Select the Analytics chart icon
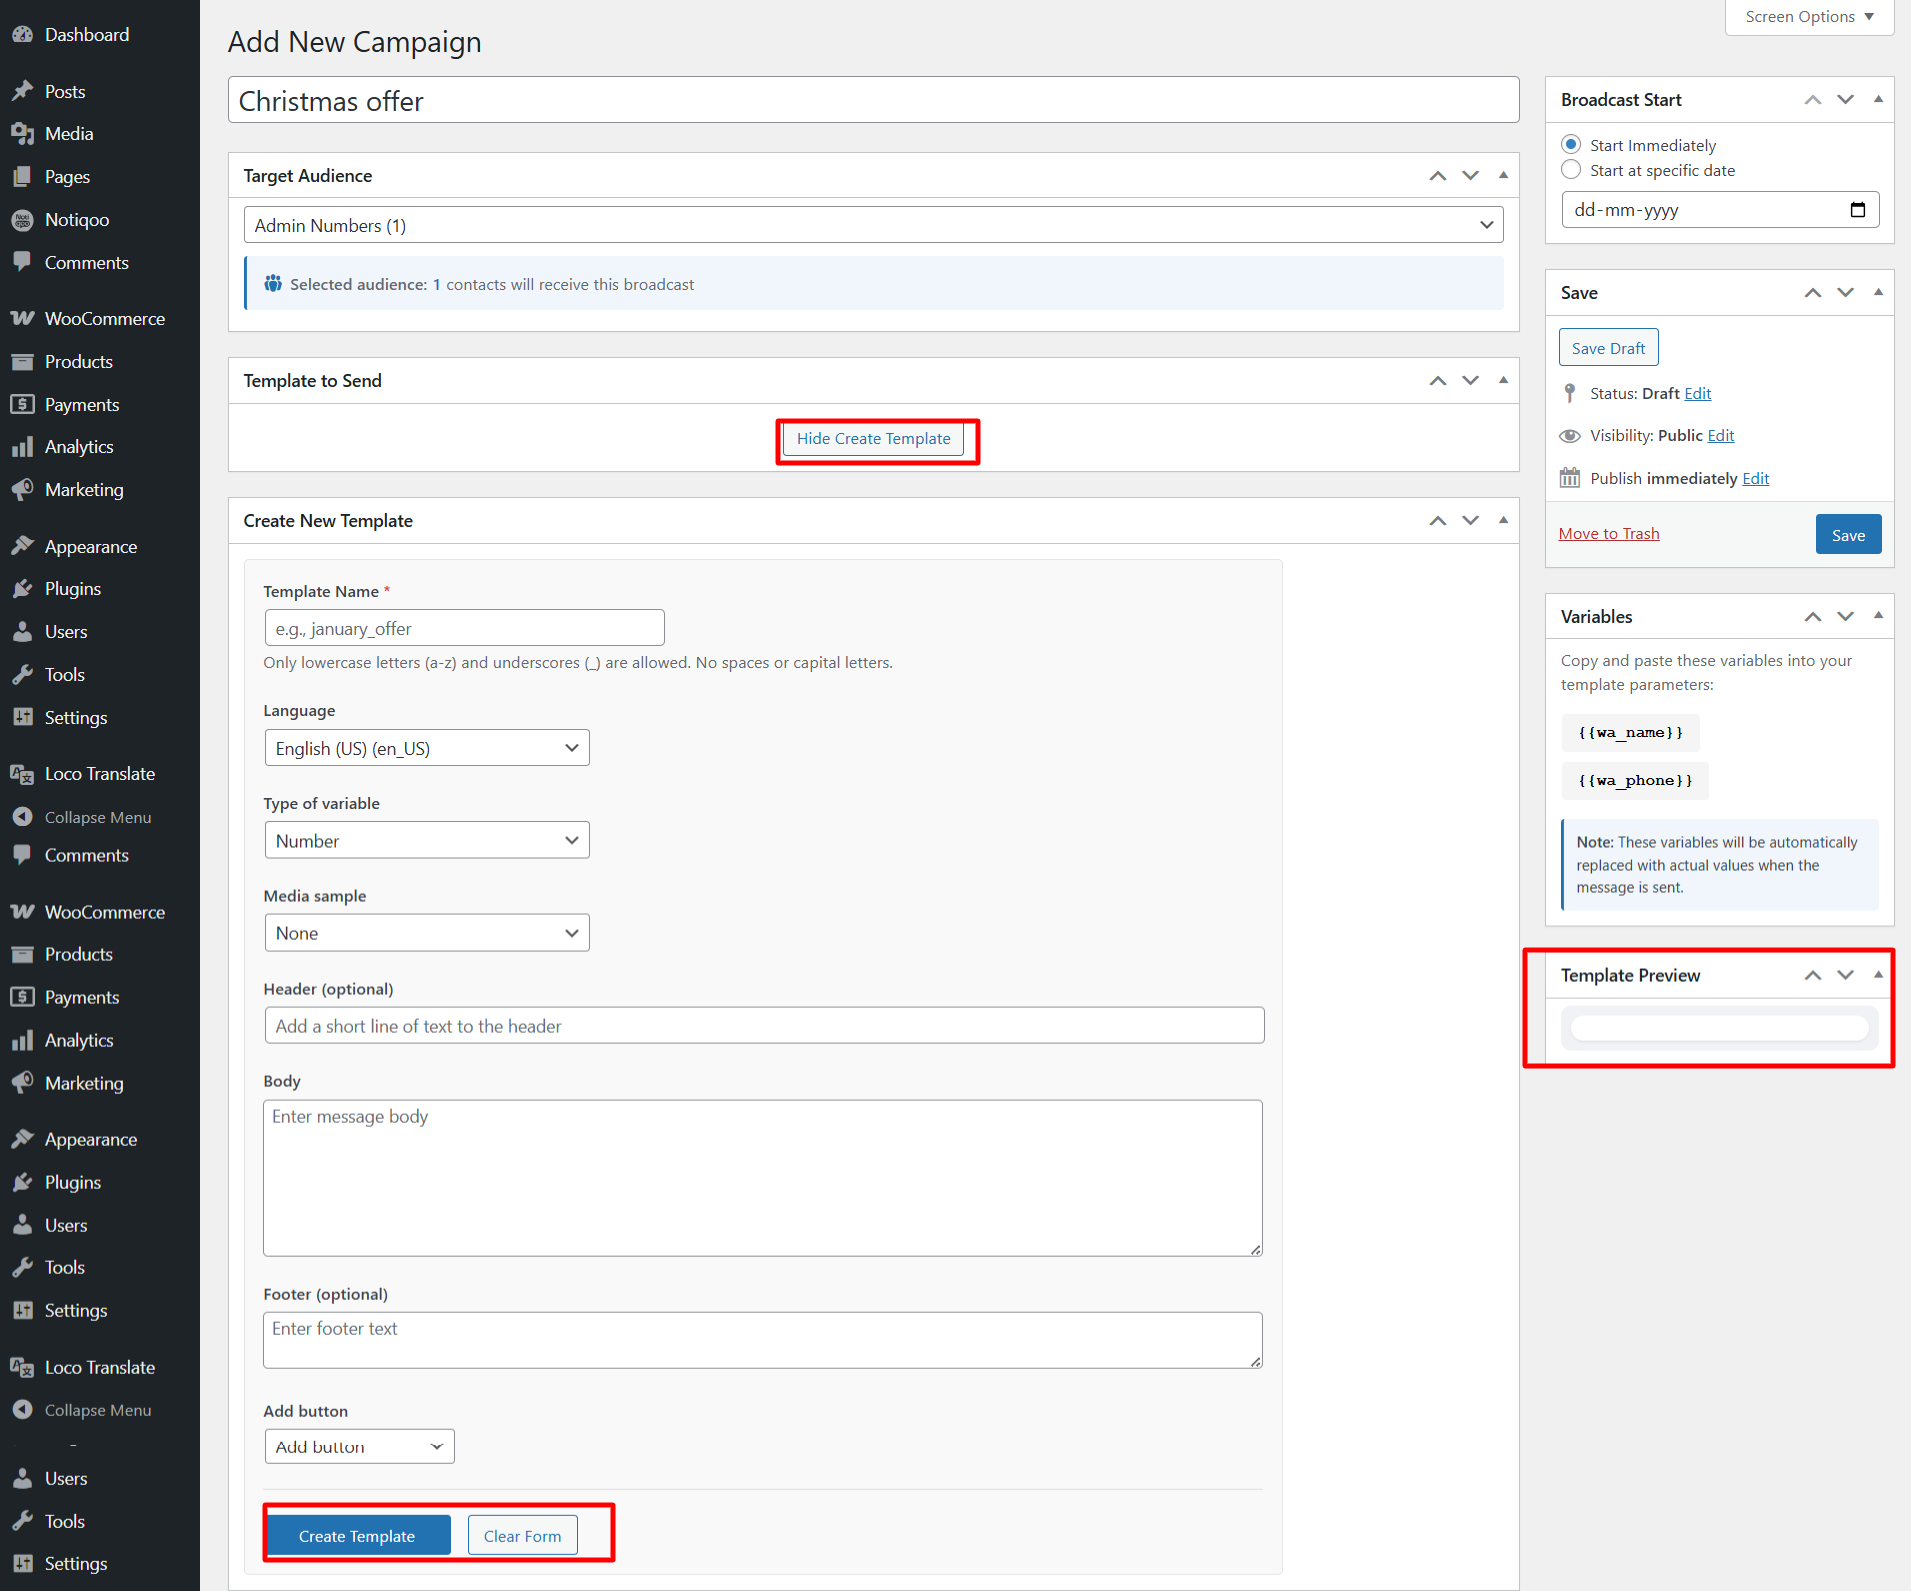Screen dimensions: 1911x1591 point(24,446)
